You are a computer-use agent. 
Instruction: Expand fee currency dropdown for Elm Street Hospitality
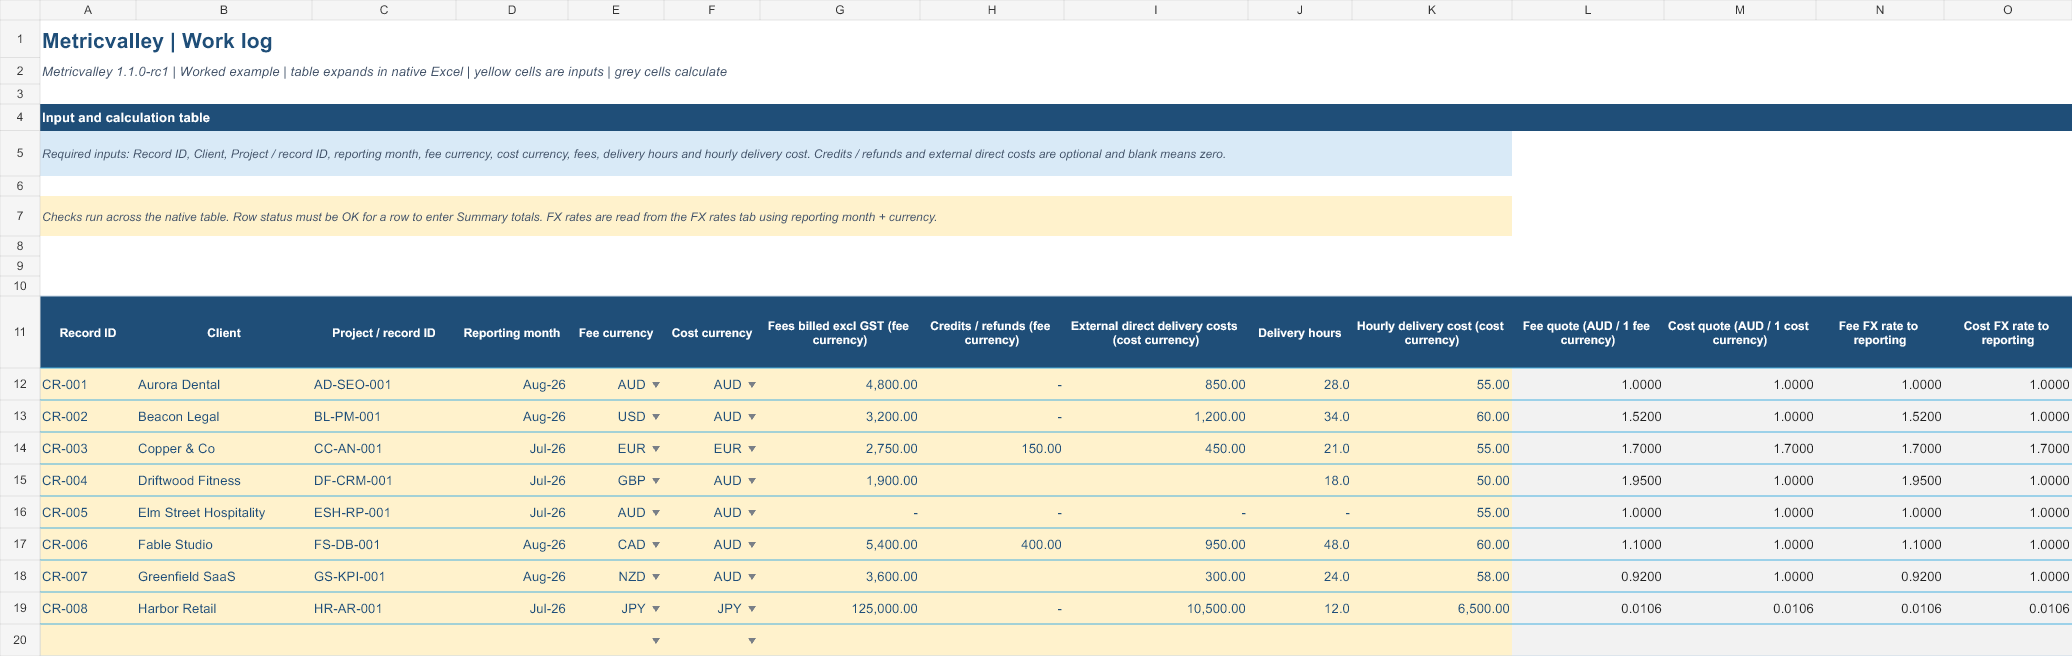pyautogui.click(x=656, y=513)
